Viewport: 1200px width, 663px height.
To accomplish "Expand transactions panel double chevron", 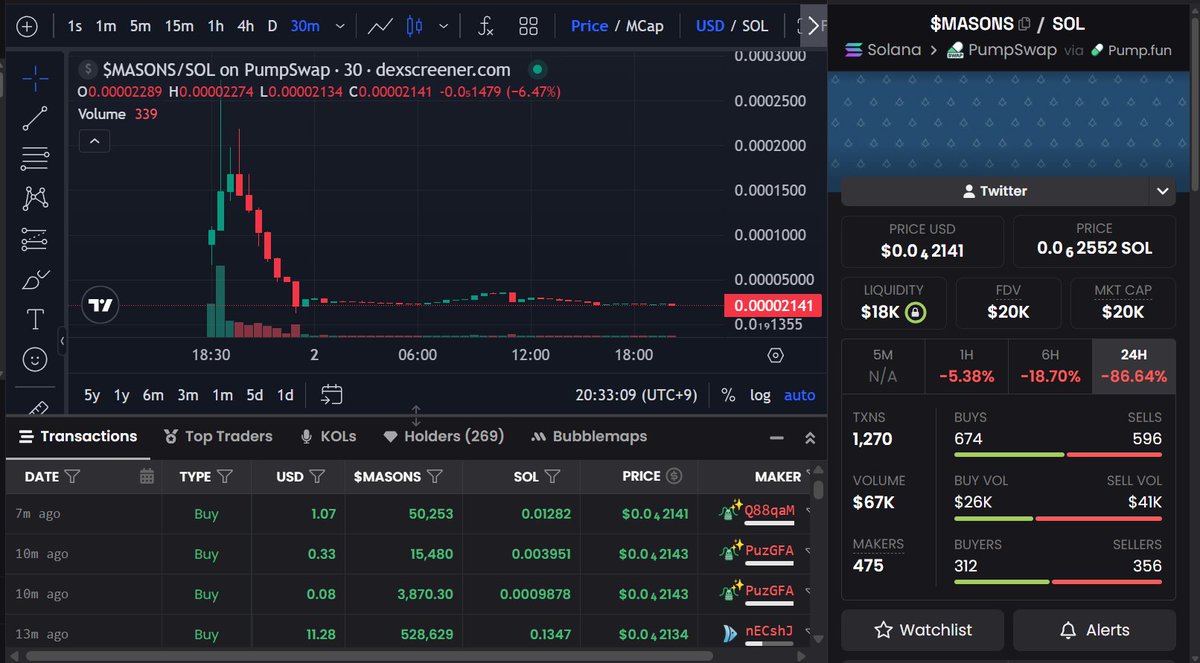I will [x=810, y=438].
